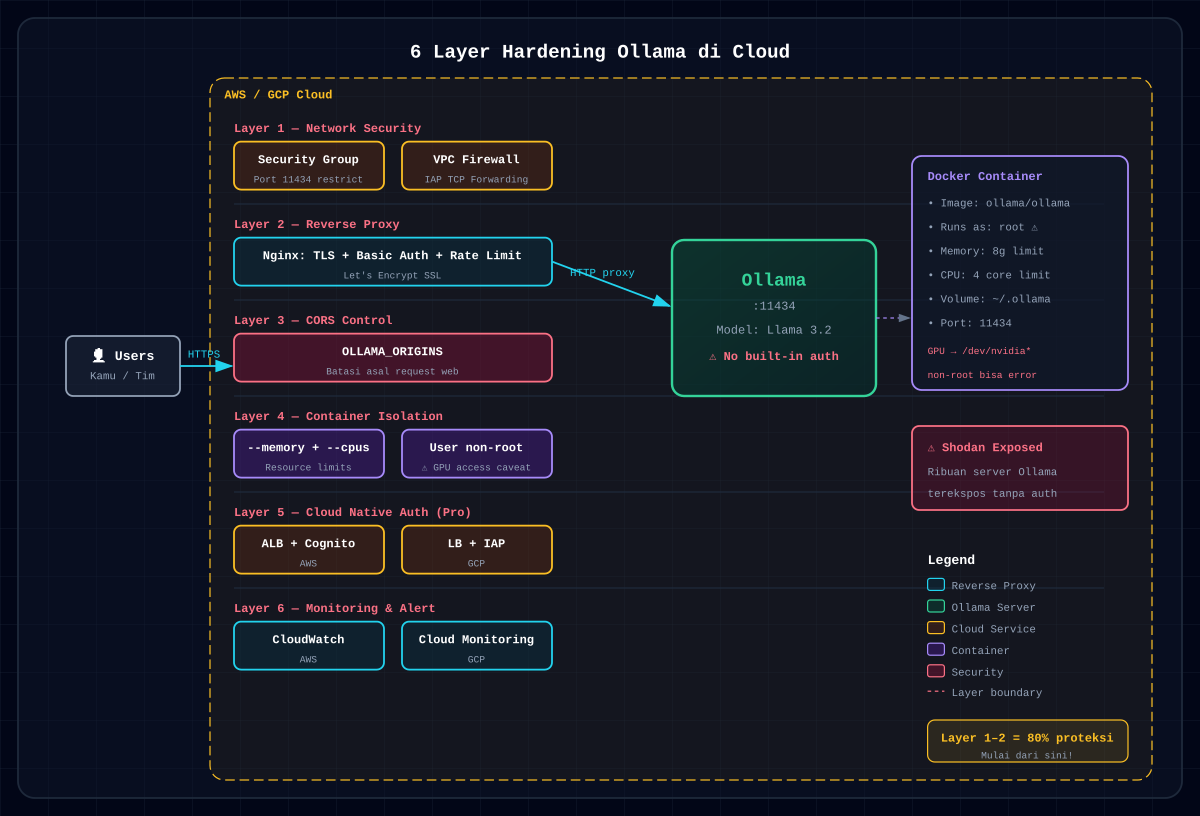The width and height of the screenshot is (1200, 816).
Task: Click Runs as: root line
Action: [x=983, y=227]
